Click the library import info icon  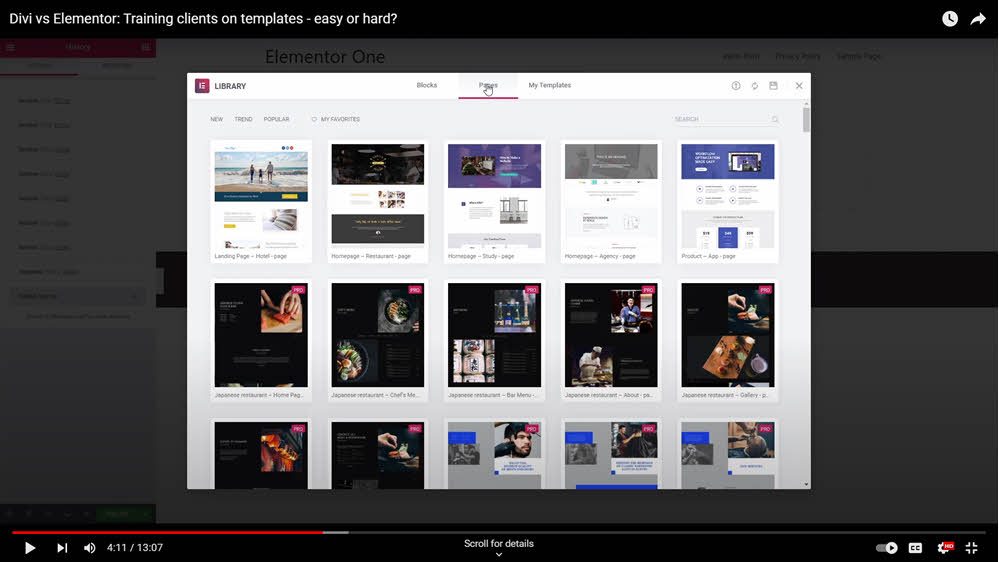point(736,86)
